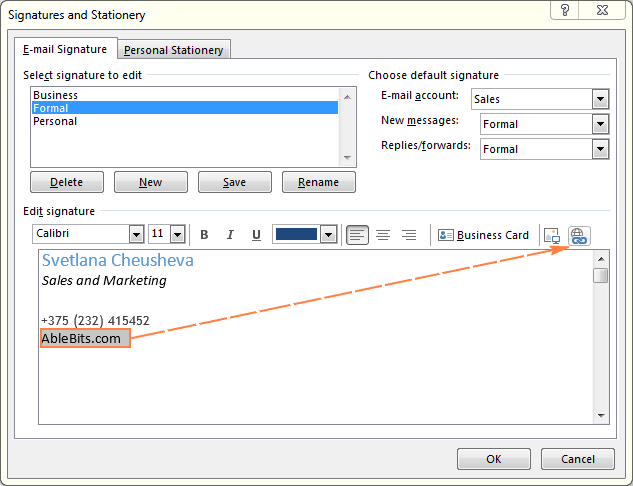Toggle Bold formatting in signature editor
The width and height of the screenshot is (633, 486).
click(x=204, y=235)
